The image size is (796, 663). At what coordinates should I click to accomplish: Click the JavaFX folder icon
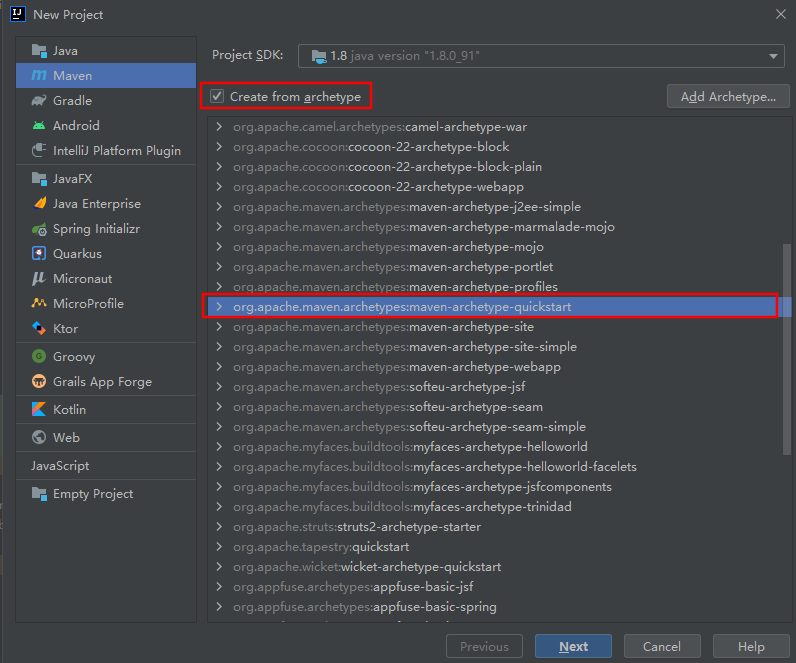[x=39, y=179]
